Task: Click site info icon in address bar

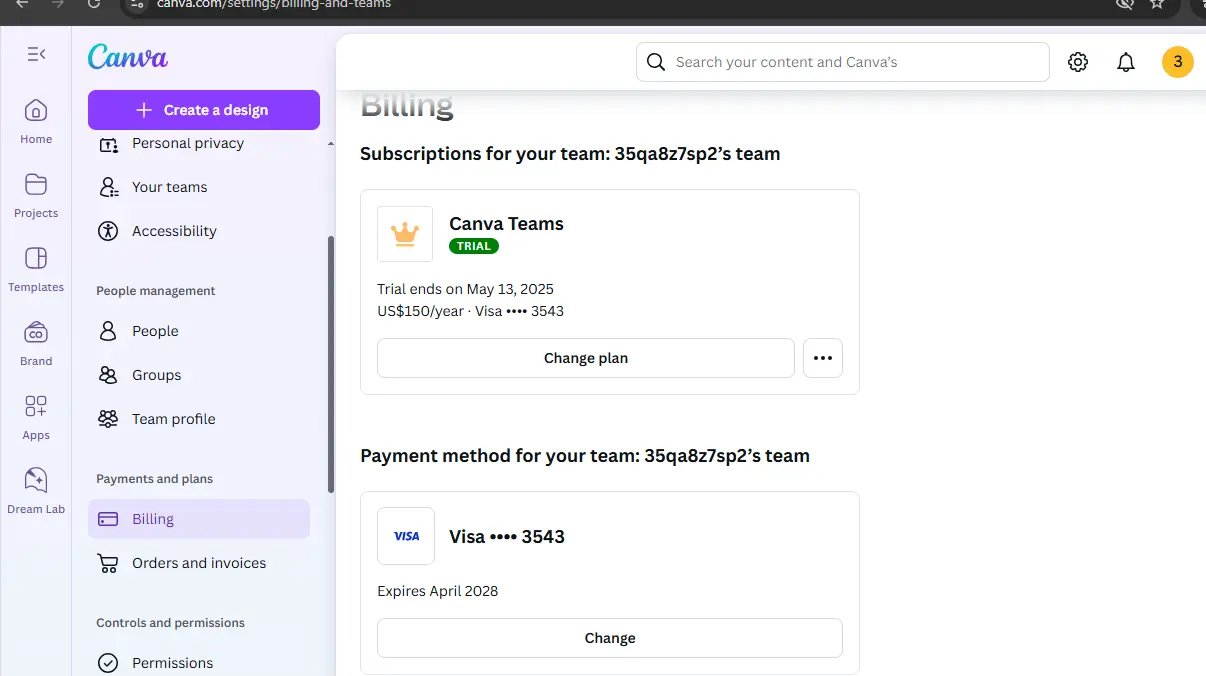Action: click(x=138, y=4)
